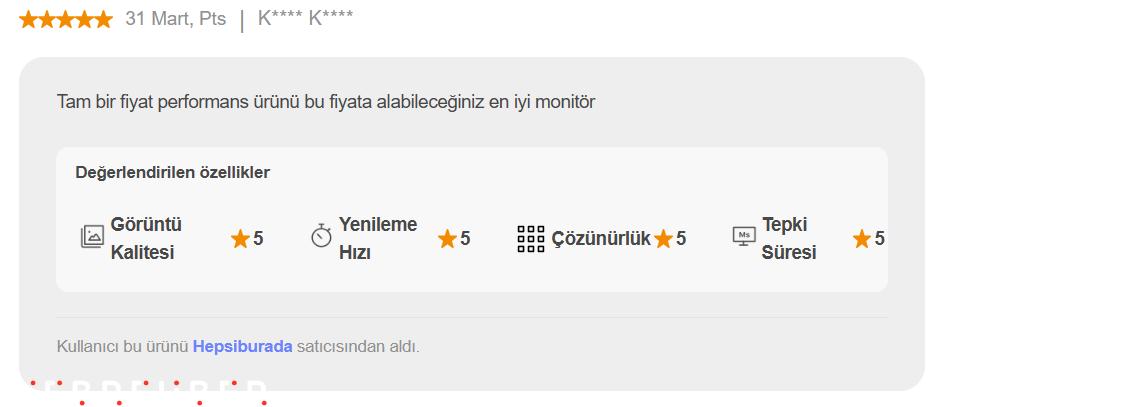Click the reviewer name K**** K****

click(x=305, y=19)
